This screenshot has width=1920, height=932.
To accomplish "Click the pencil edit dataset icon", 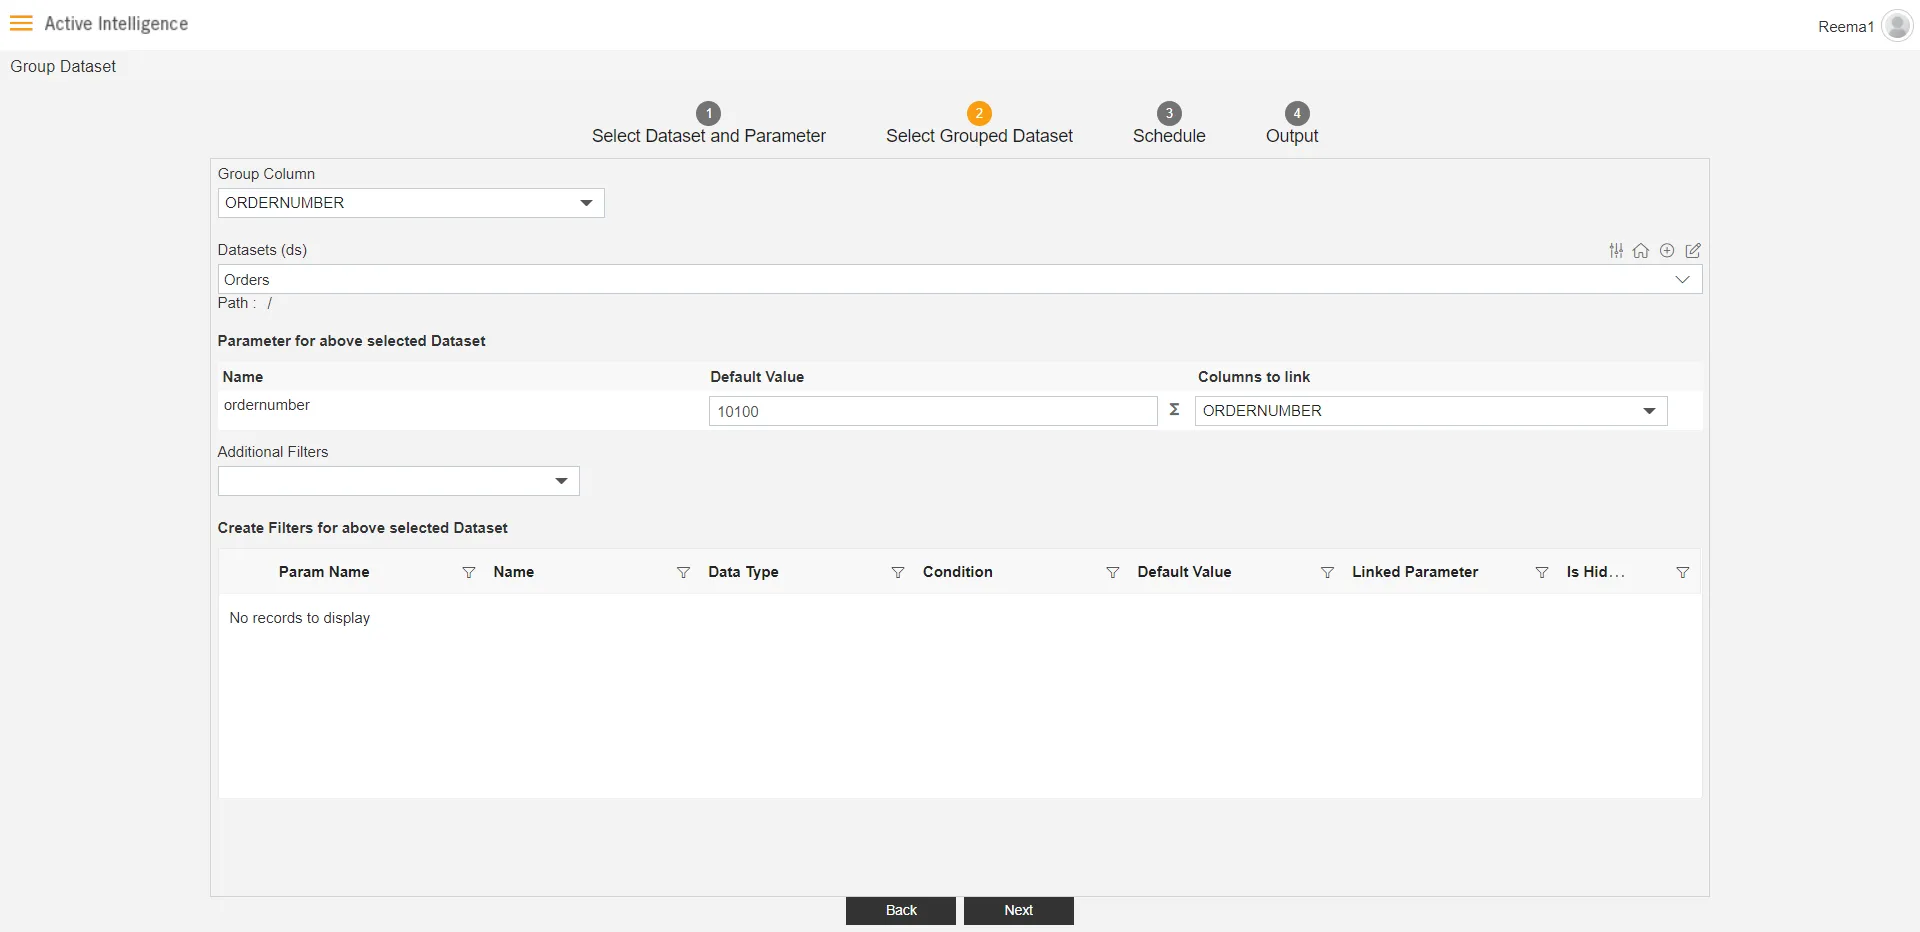I will pos(1693,251).
